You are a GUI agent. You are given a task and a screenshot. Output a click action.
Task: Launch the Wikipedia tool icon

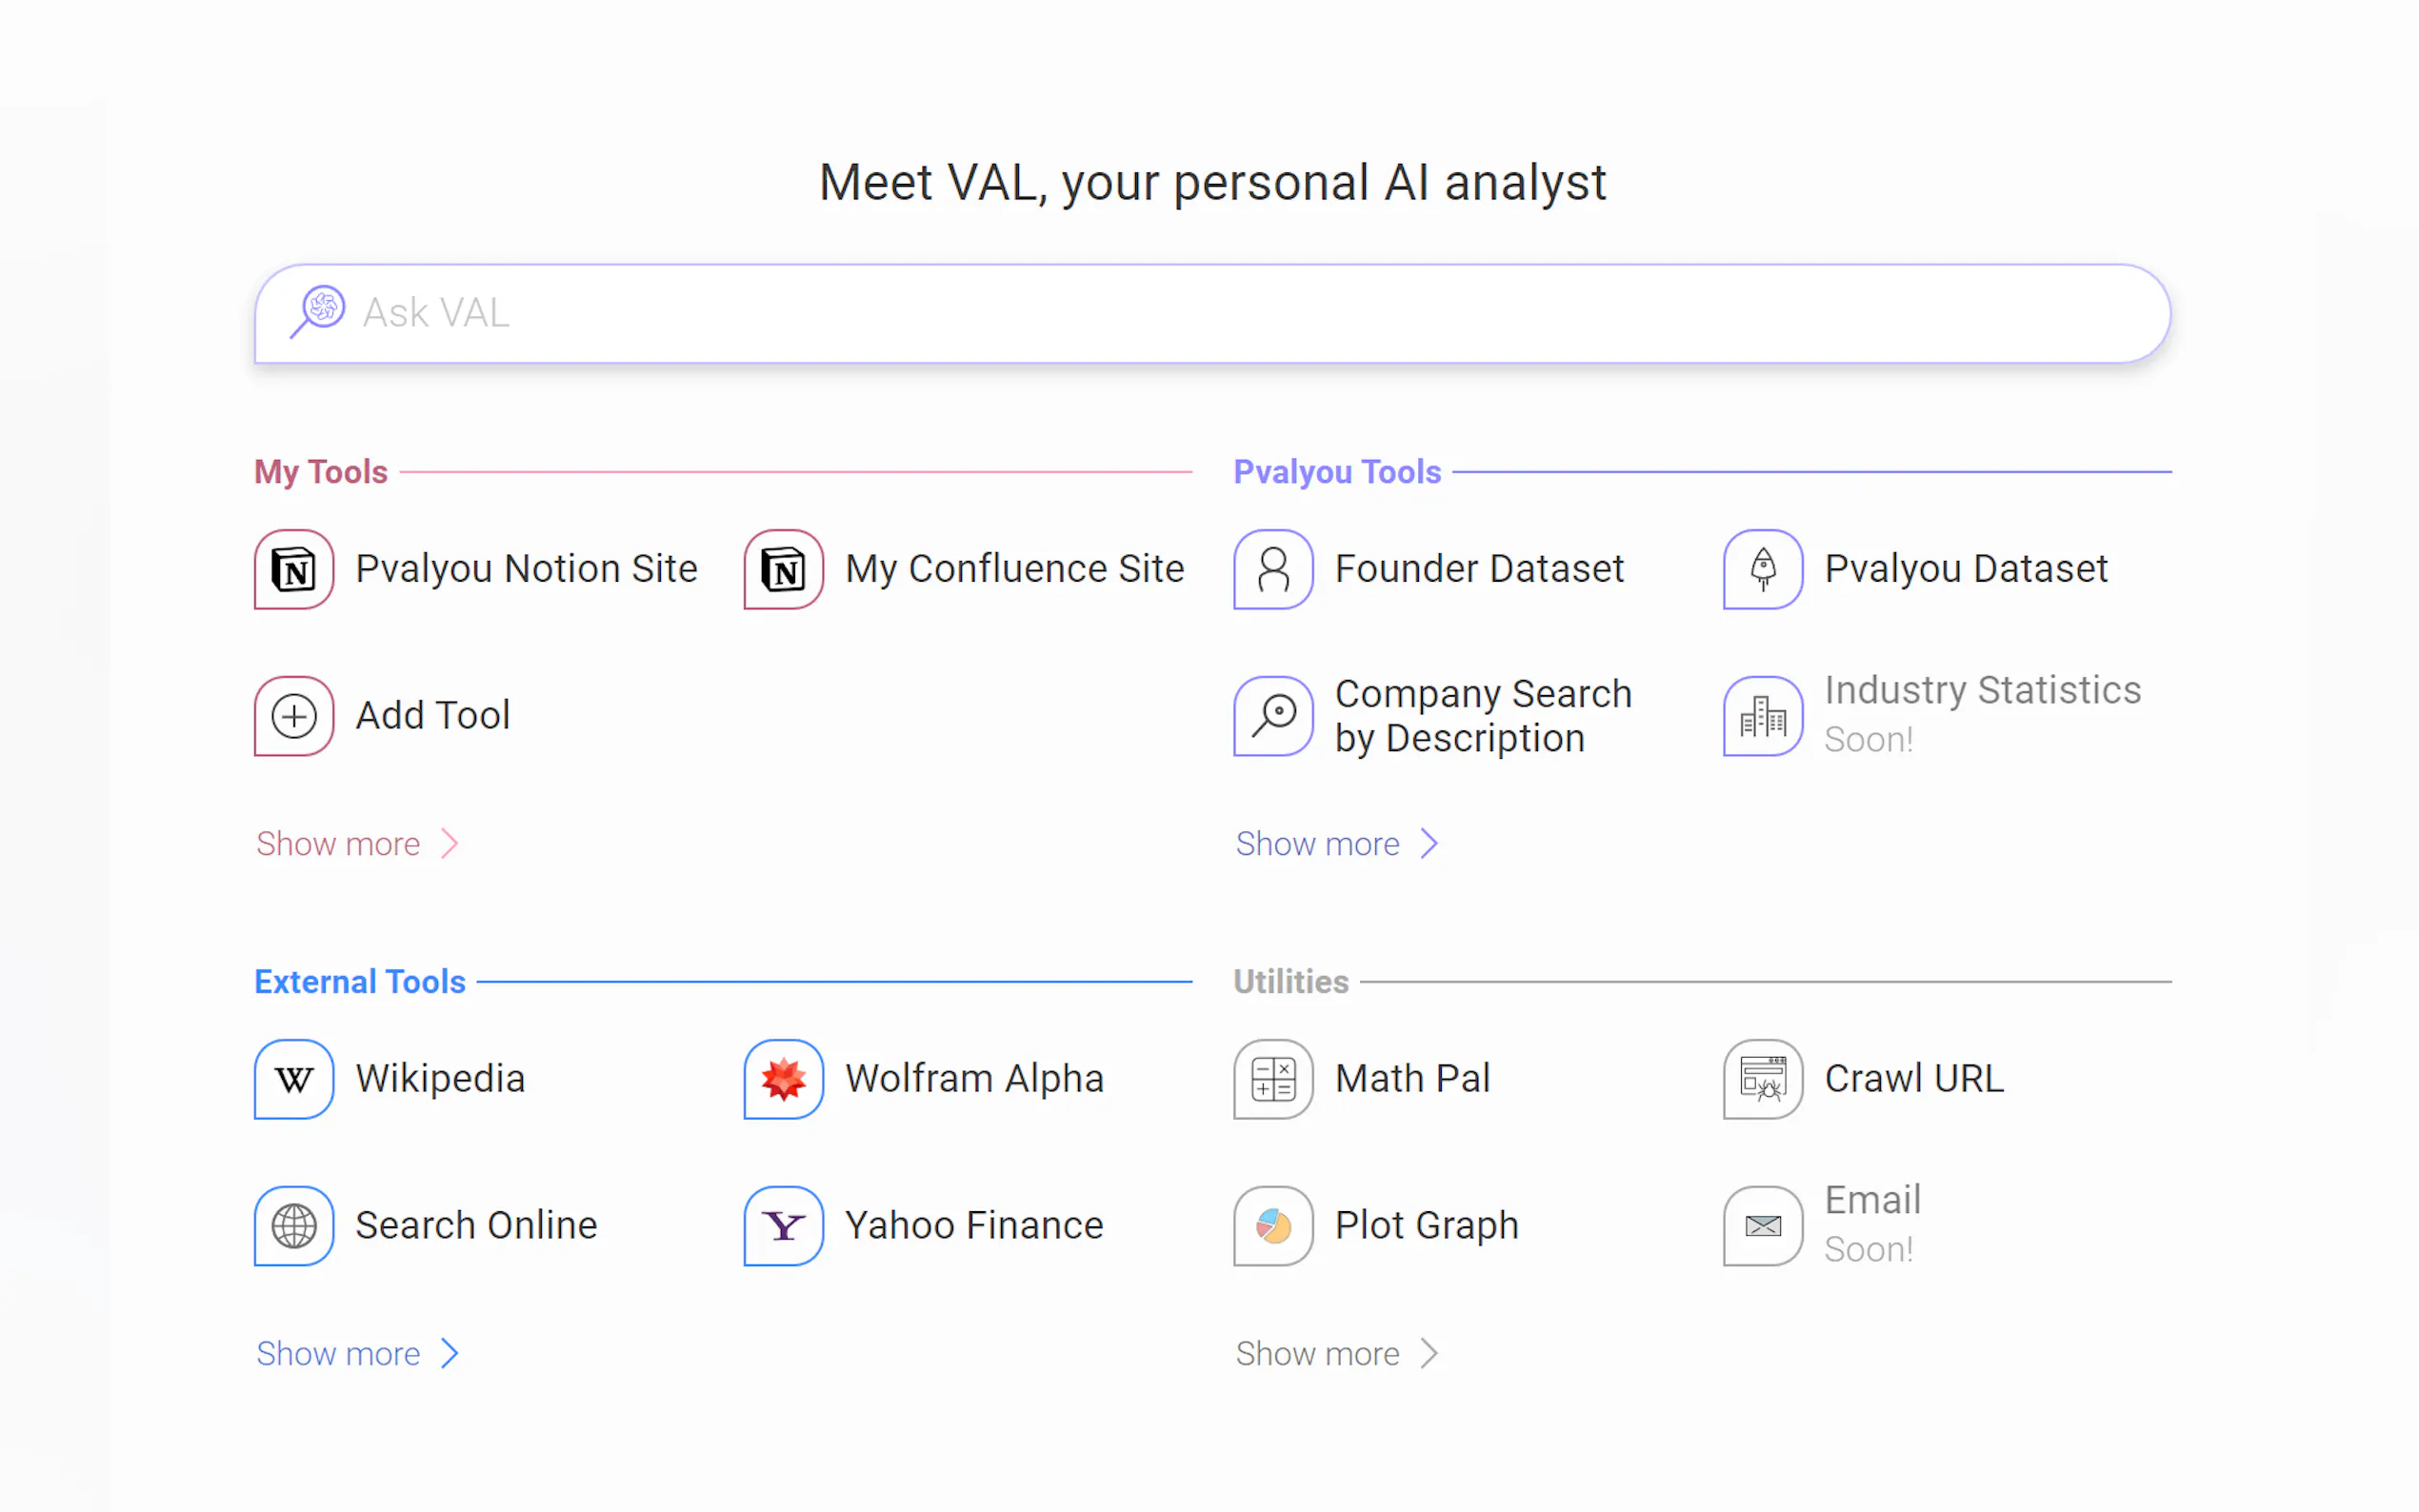(293, 1079)
